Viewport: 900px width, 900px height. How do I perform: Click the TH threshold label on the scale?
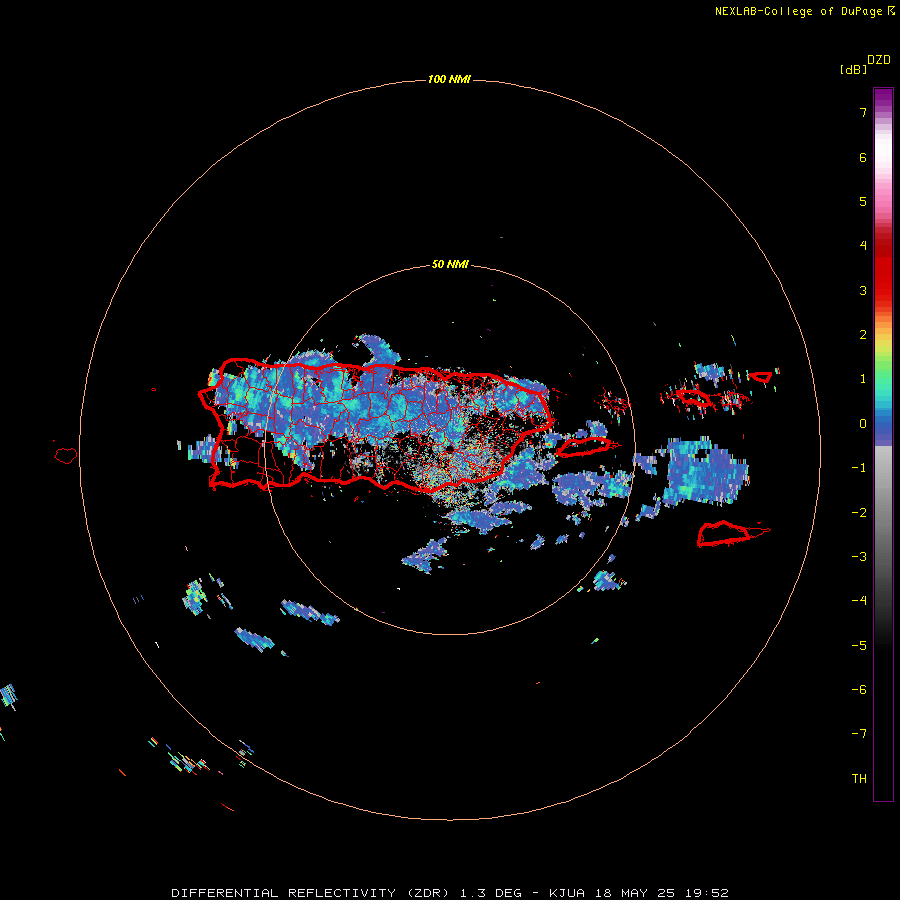859,779
